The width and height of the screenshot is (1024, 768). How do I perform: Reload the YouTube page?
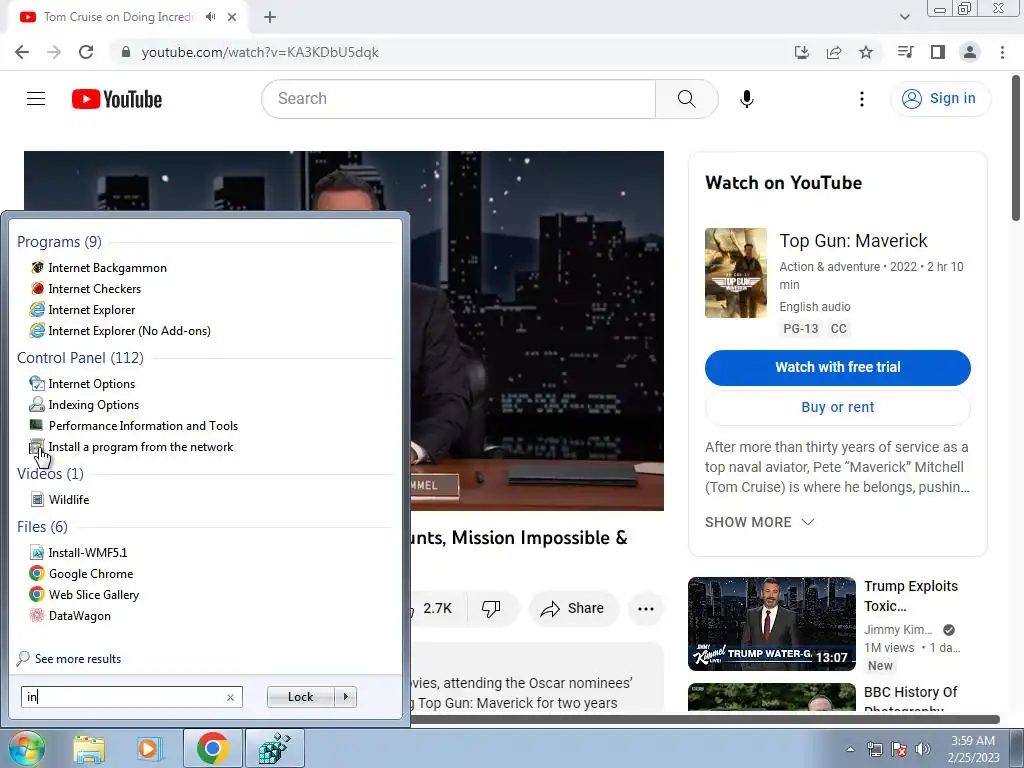tap(86, 52)
